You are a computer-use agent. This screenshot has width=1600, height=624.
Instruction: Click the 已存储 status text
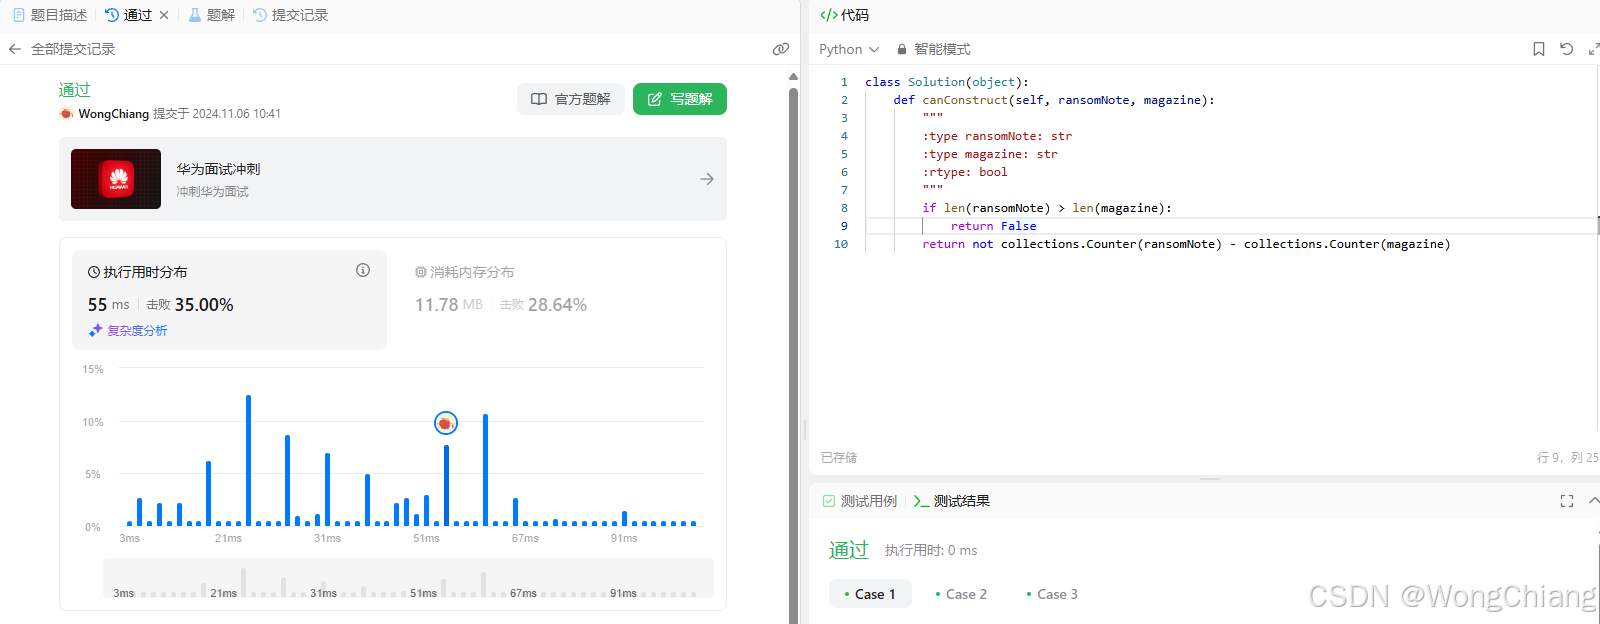pyautogui.click(x=839, y=458)
